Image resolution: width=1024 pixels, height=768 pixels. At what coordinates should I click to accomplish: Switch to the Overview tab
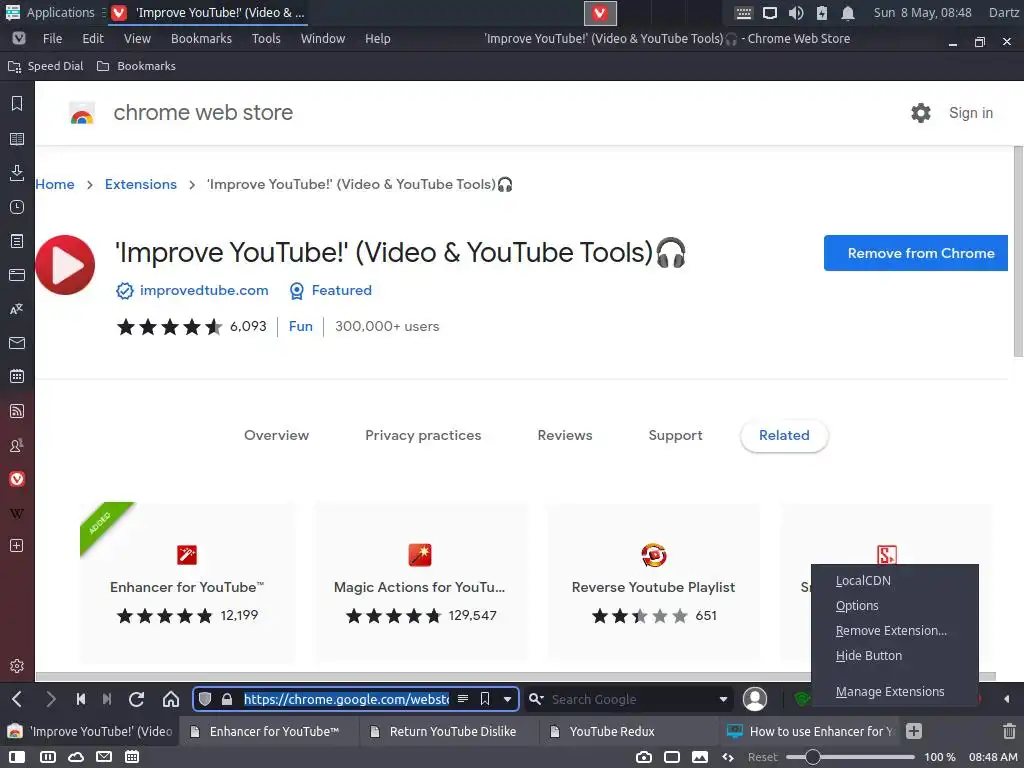point(276,436)
